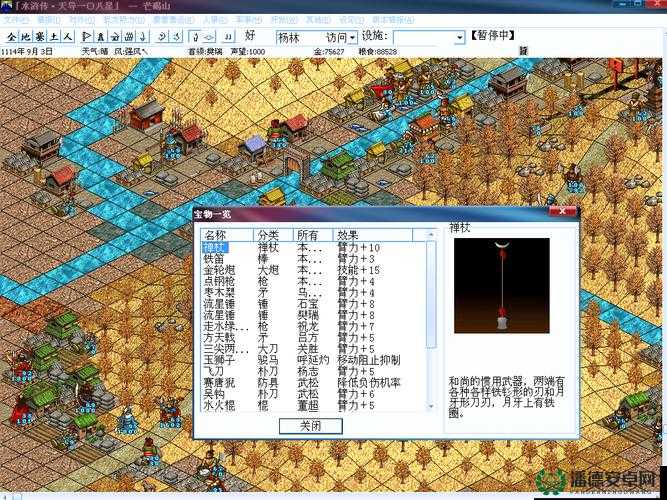Click the 声望:1000 status text
The width and height of the screenshot is (667, 500).
pos(248,51)
